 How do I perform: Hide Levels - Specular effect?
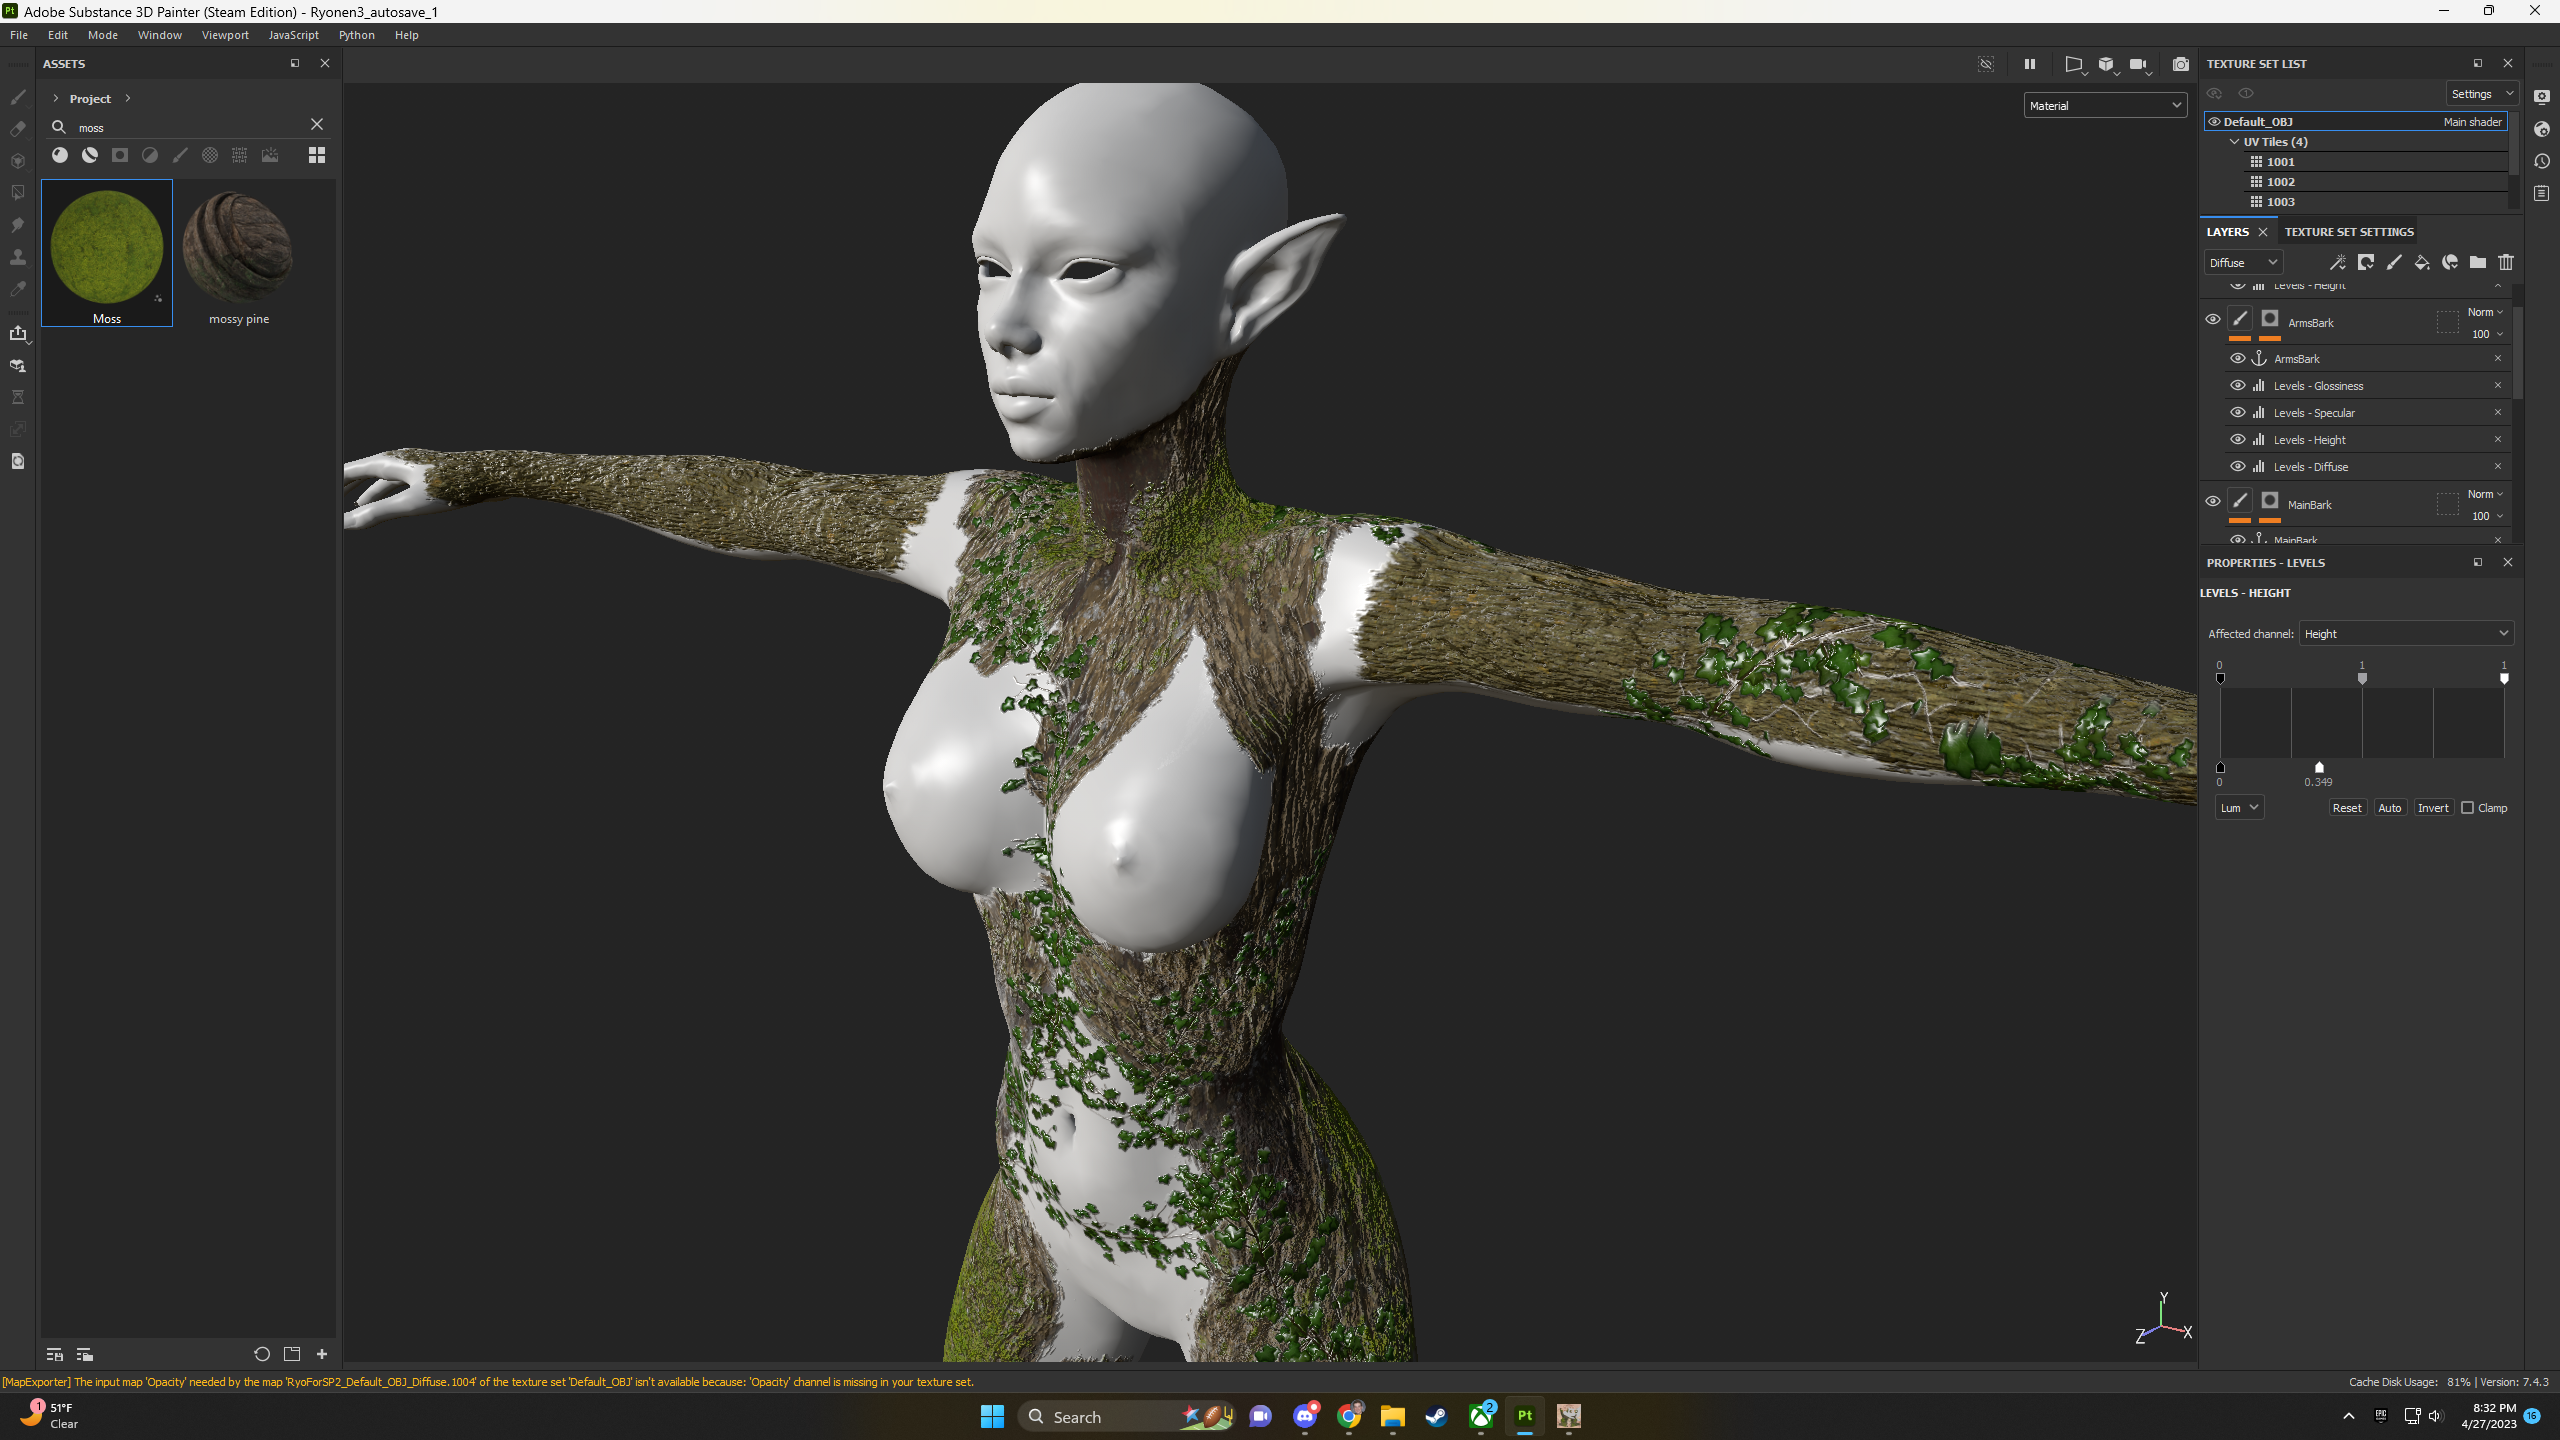coord(2238,412)
